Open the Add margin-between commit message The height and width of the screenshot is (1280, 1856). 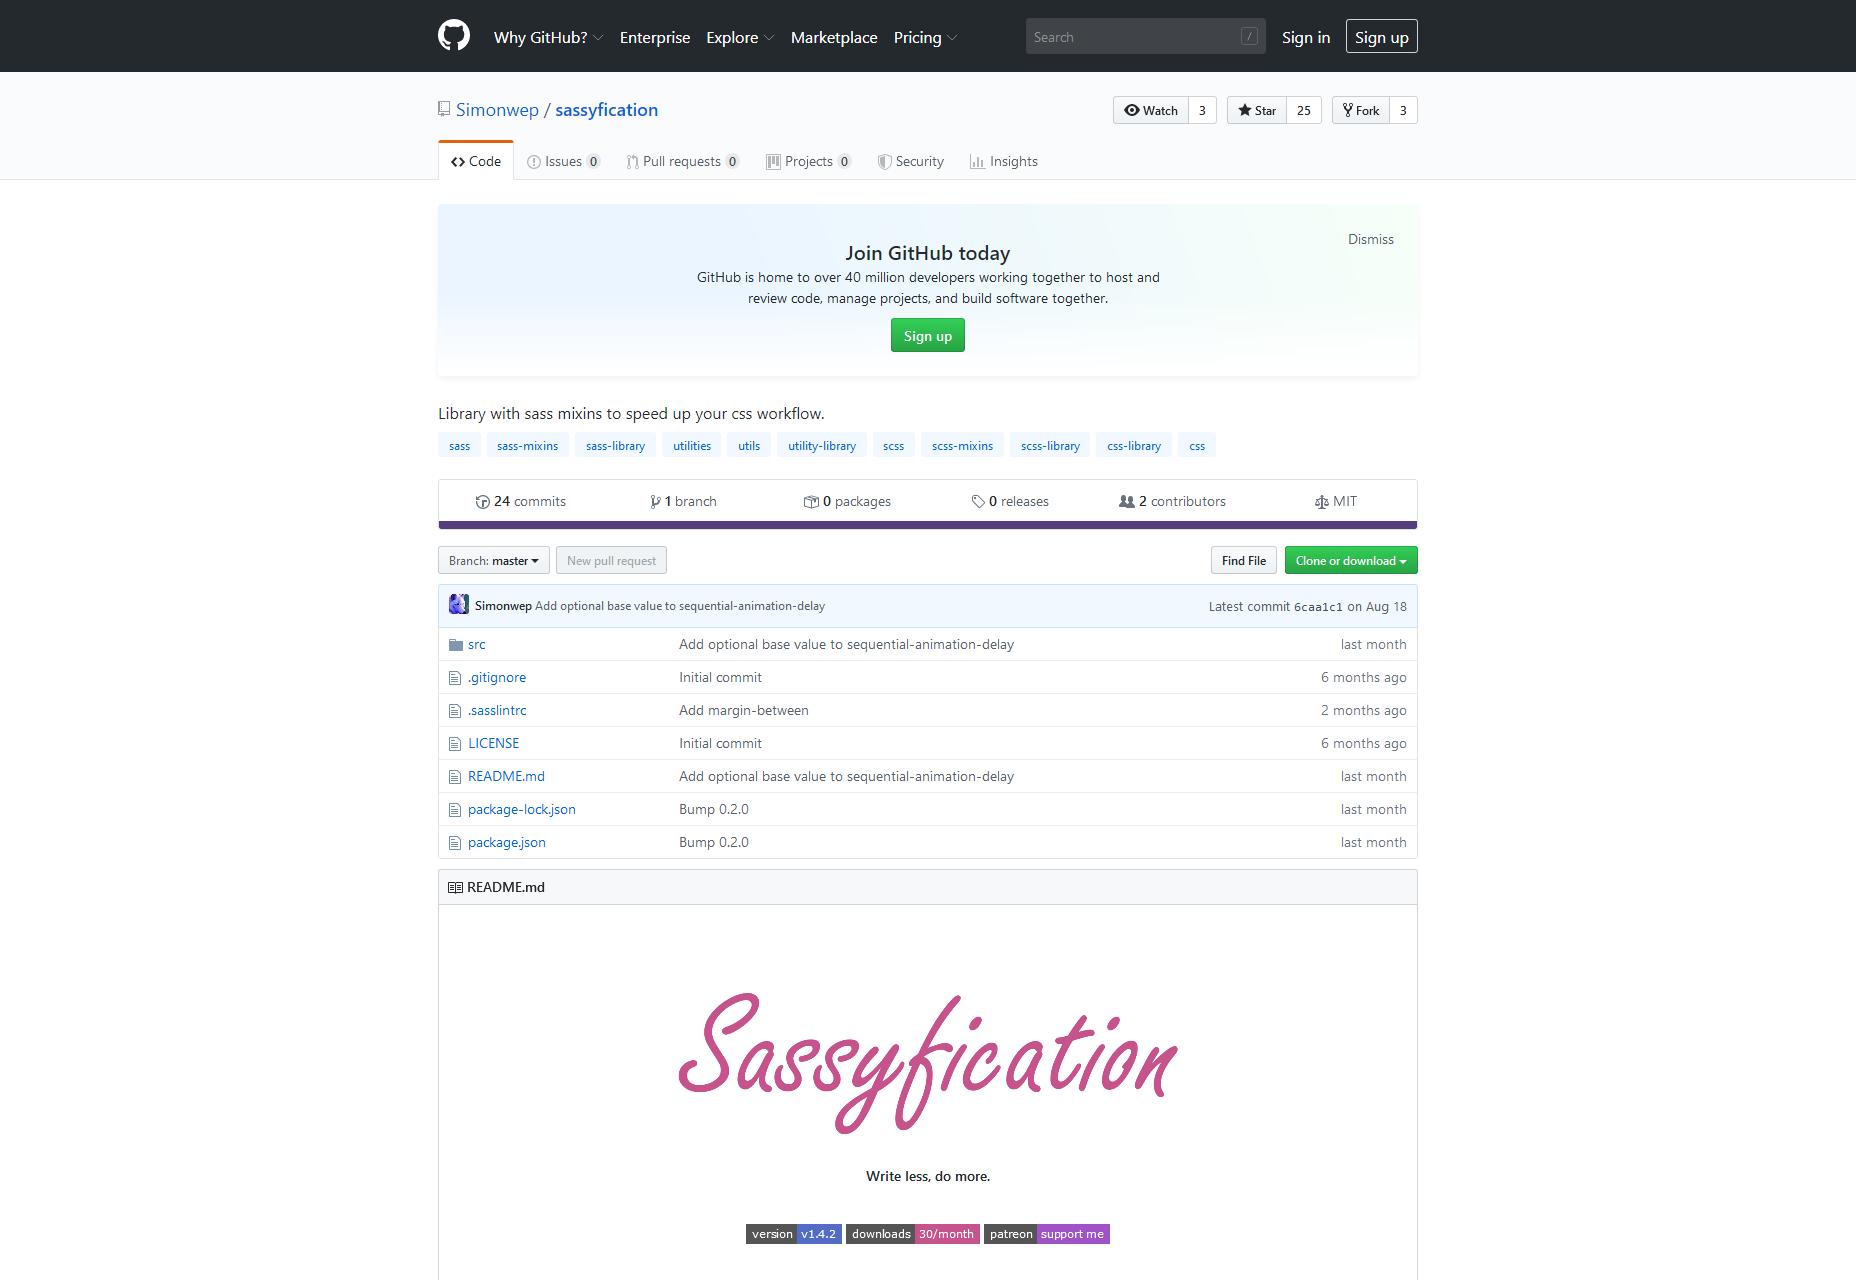744,710
